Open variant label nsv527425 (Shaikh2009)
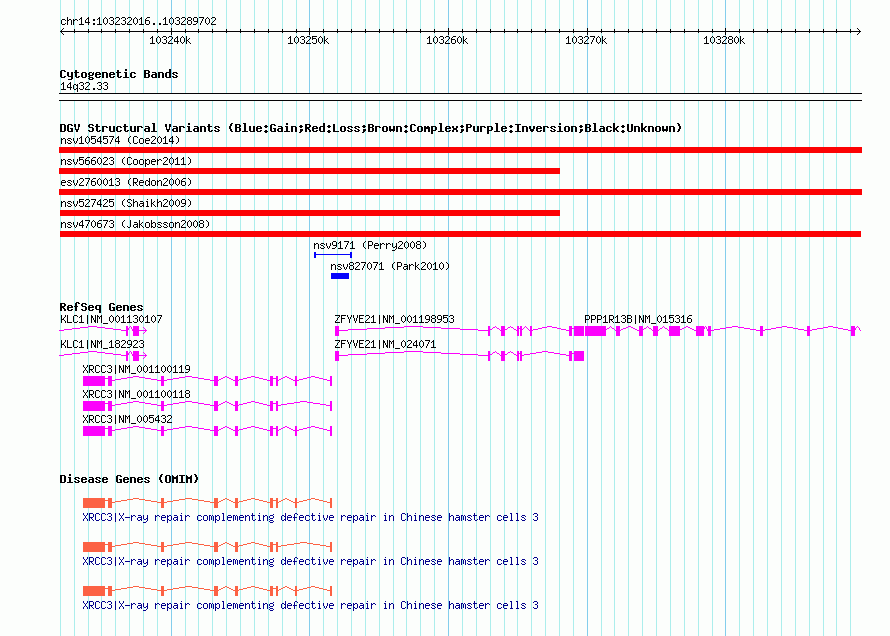 tap(126, 203)
